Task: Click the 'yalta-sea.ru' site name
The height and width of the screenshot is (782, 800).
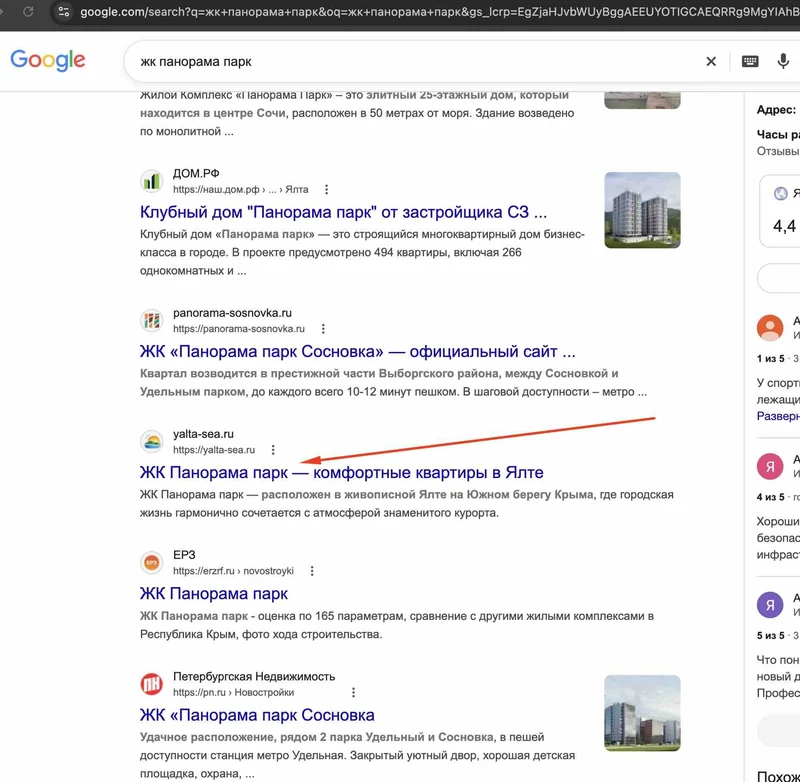Action: pos(203,434)
